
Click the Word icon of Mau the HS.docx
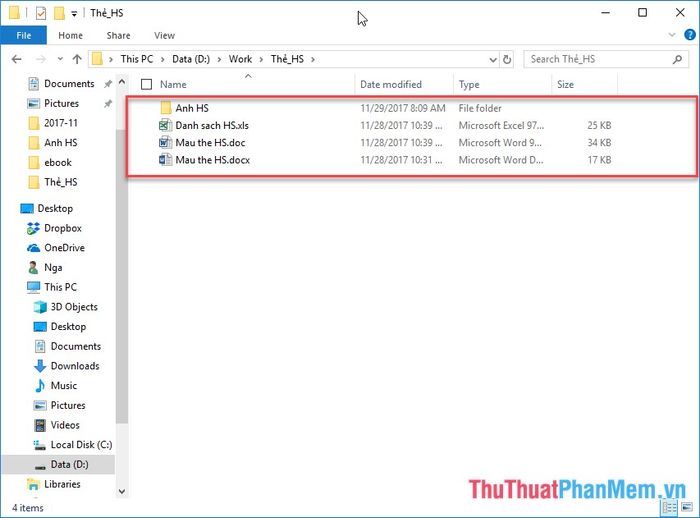point(166,160)
